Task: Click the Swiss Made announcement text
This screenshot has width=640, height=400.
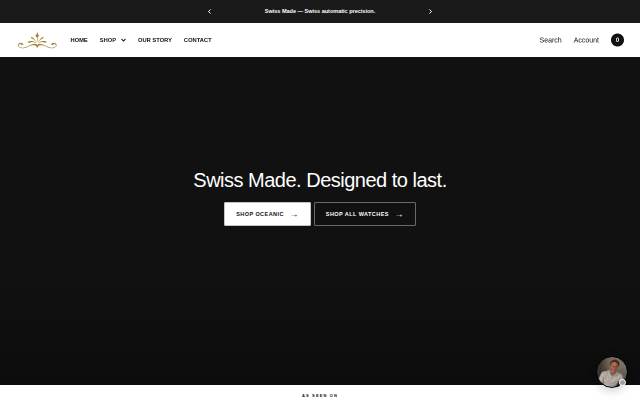Action: (x=320, y=11)
